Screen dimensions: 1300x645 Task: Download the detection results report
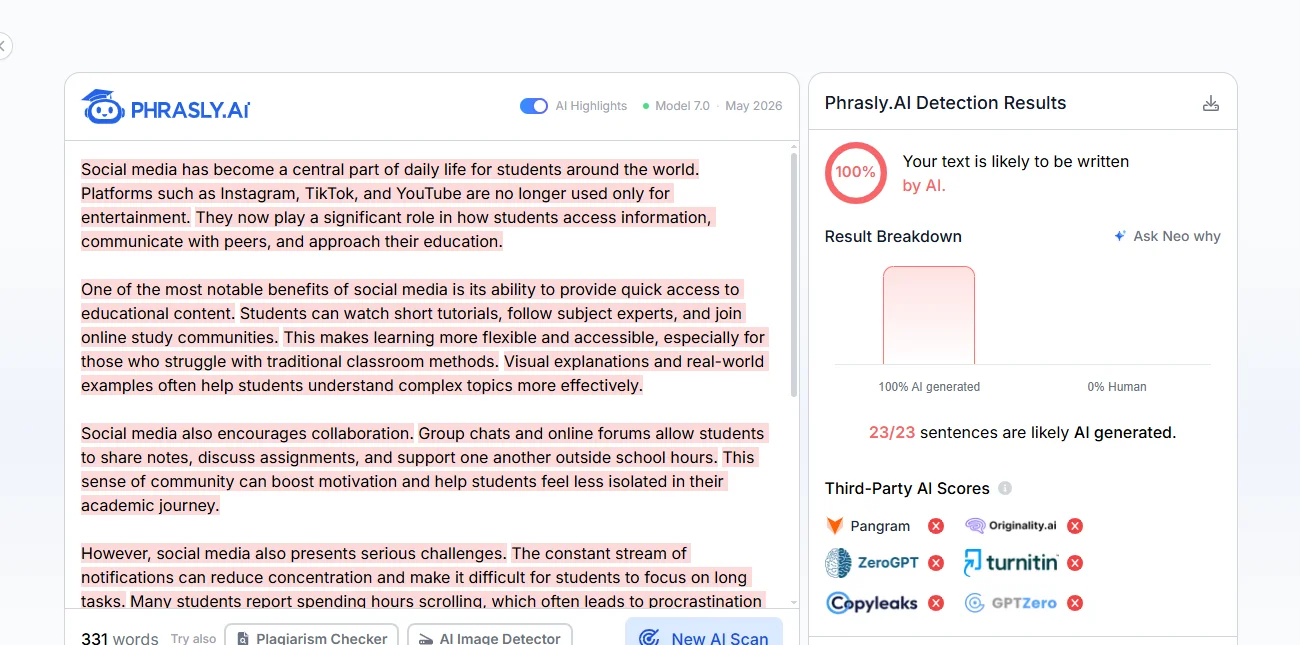point(1211,103)
